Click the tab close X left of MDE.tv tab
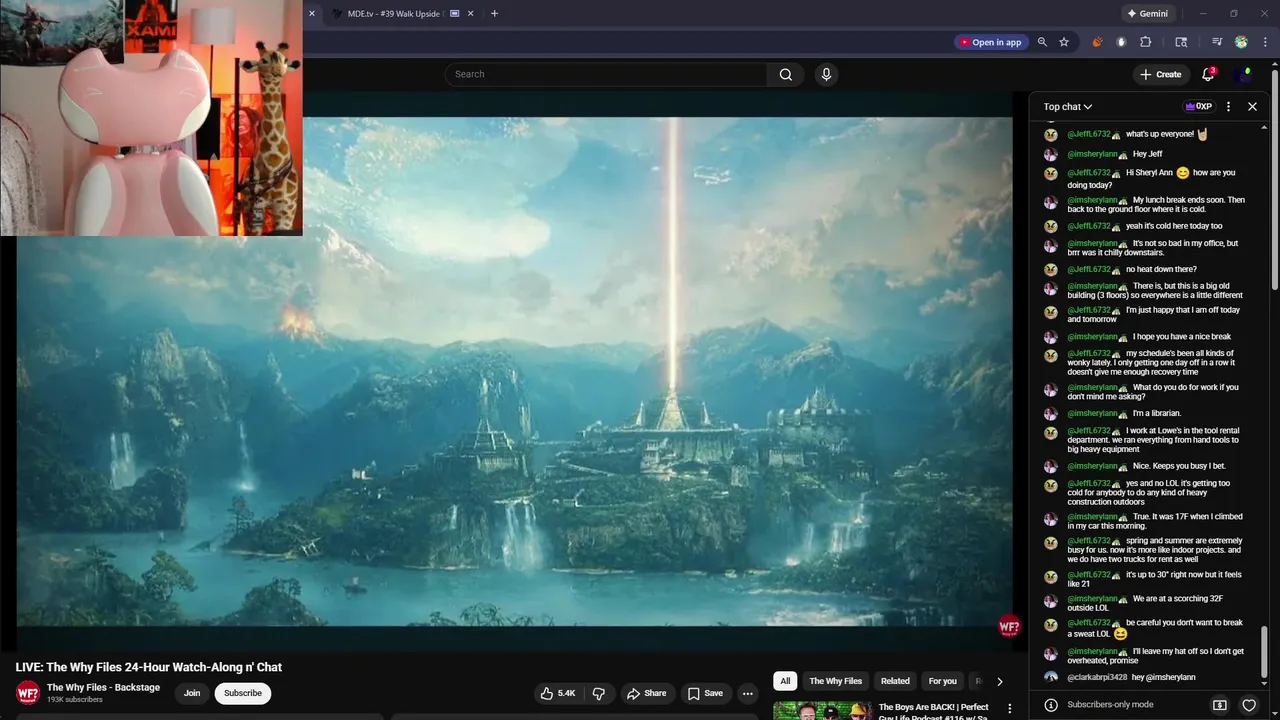This screenshot has width=1280, height=720. coord(312,13)
